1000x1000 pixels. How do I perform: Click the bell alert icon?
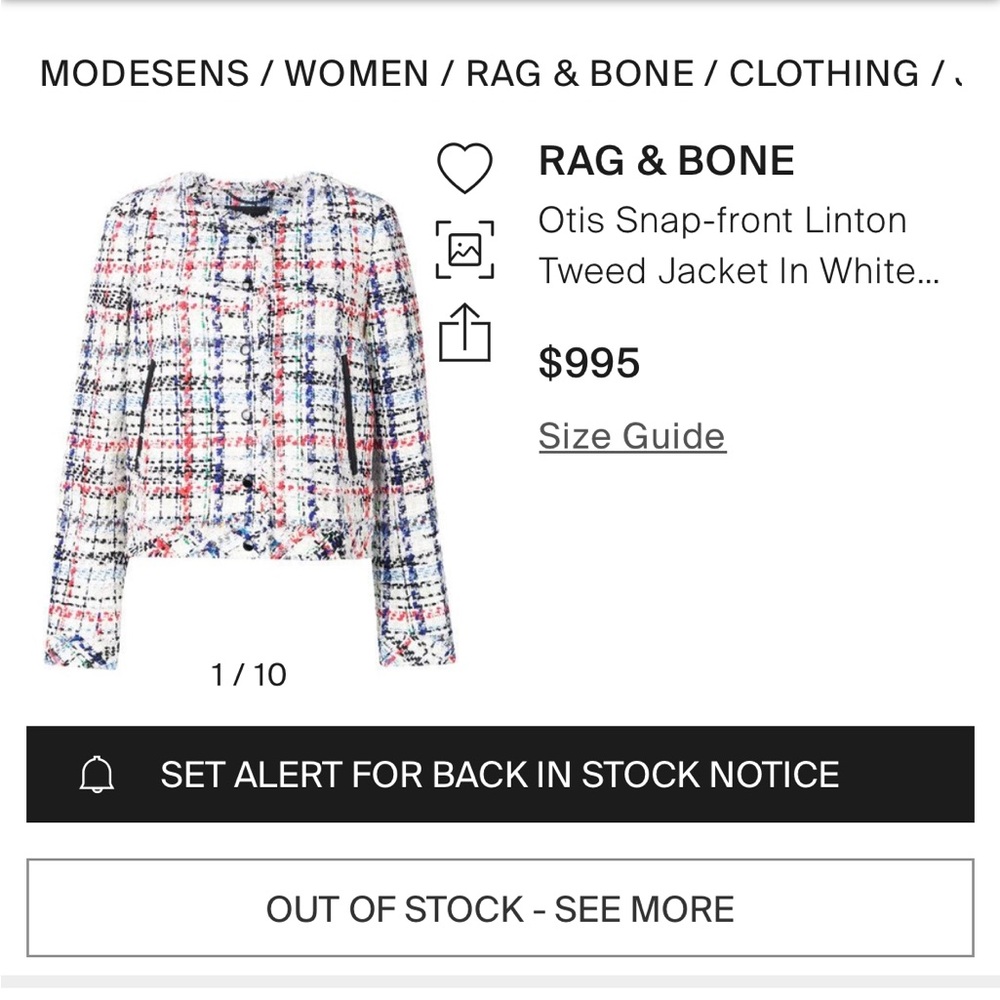(97, 775)
